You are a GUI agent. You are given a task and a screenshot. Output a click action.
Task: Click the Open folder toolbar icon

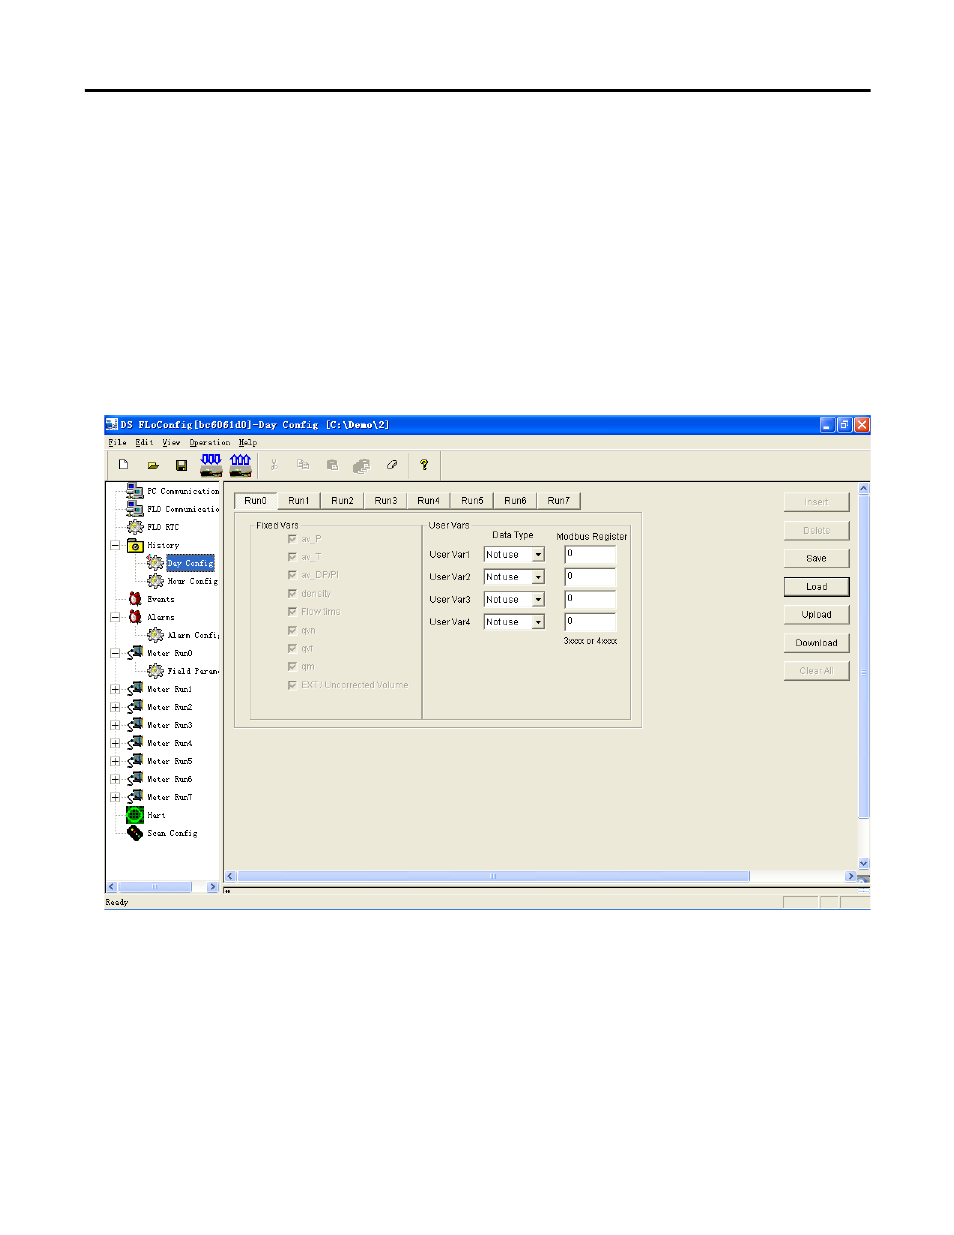153,465
